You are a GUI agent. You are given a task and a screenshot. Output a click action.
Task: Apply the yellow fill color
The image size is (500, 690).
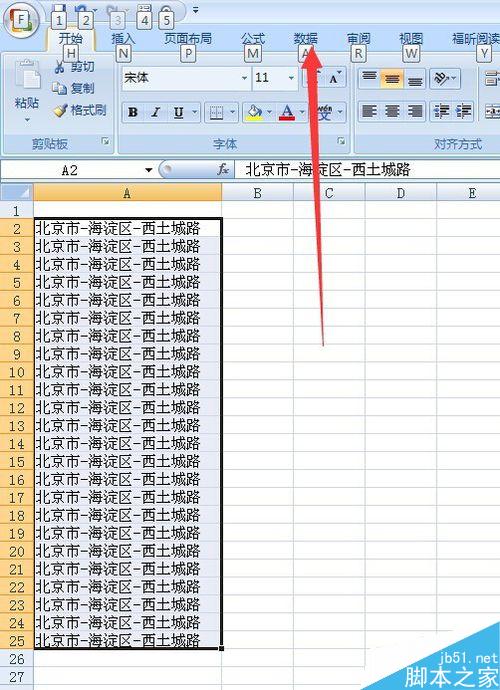254,113
